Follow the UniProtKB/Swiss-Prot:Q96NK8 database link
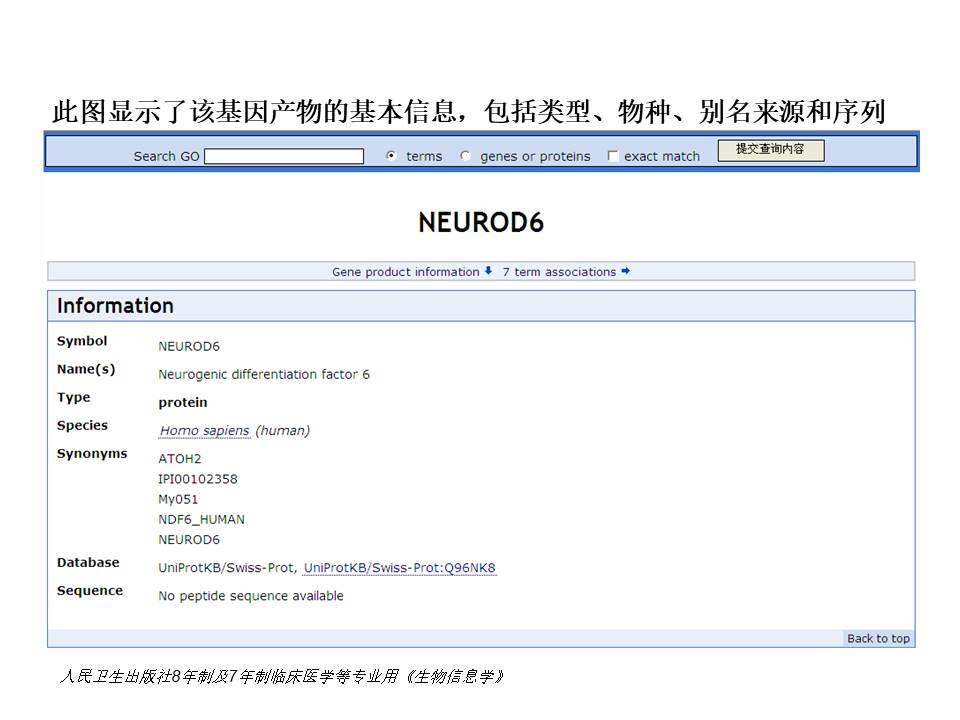960x720 pixels. (x=399, y=568)
